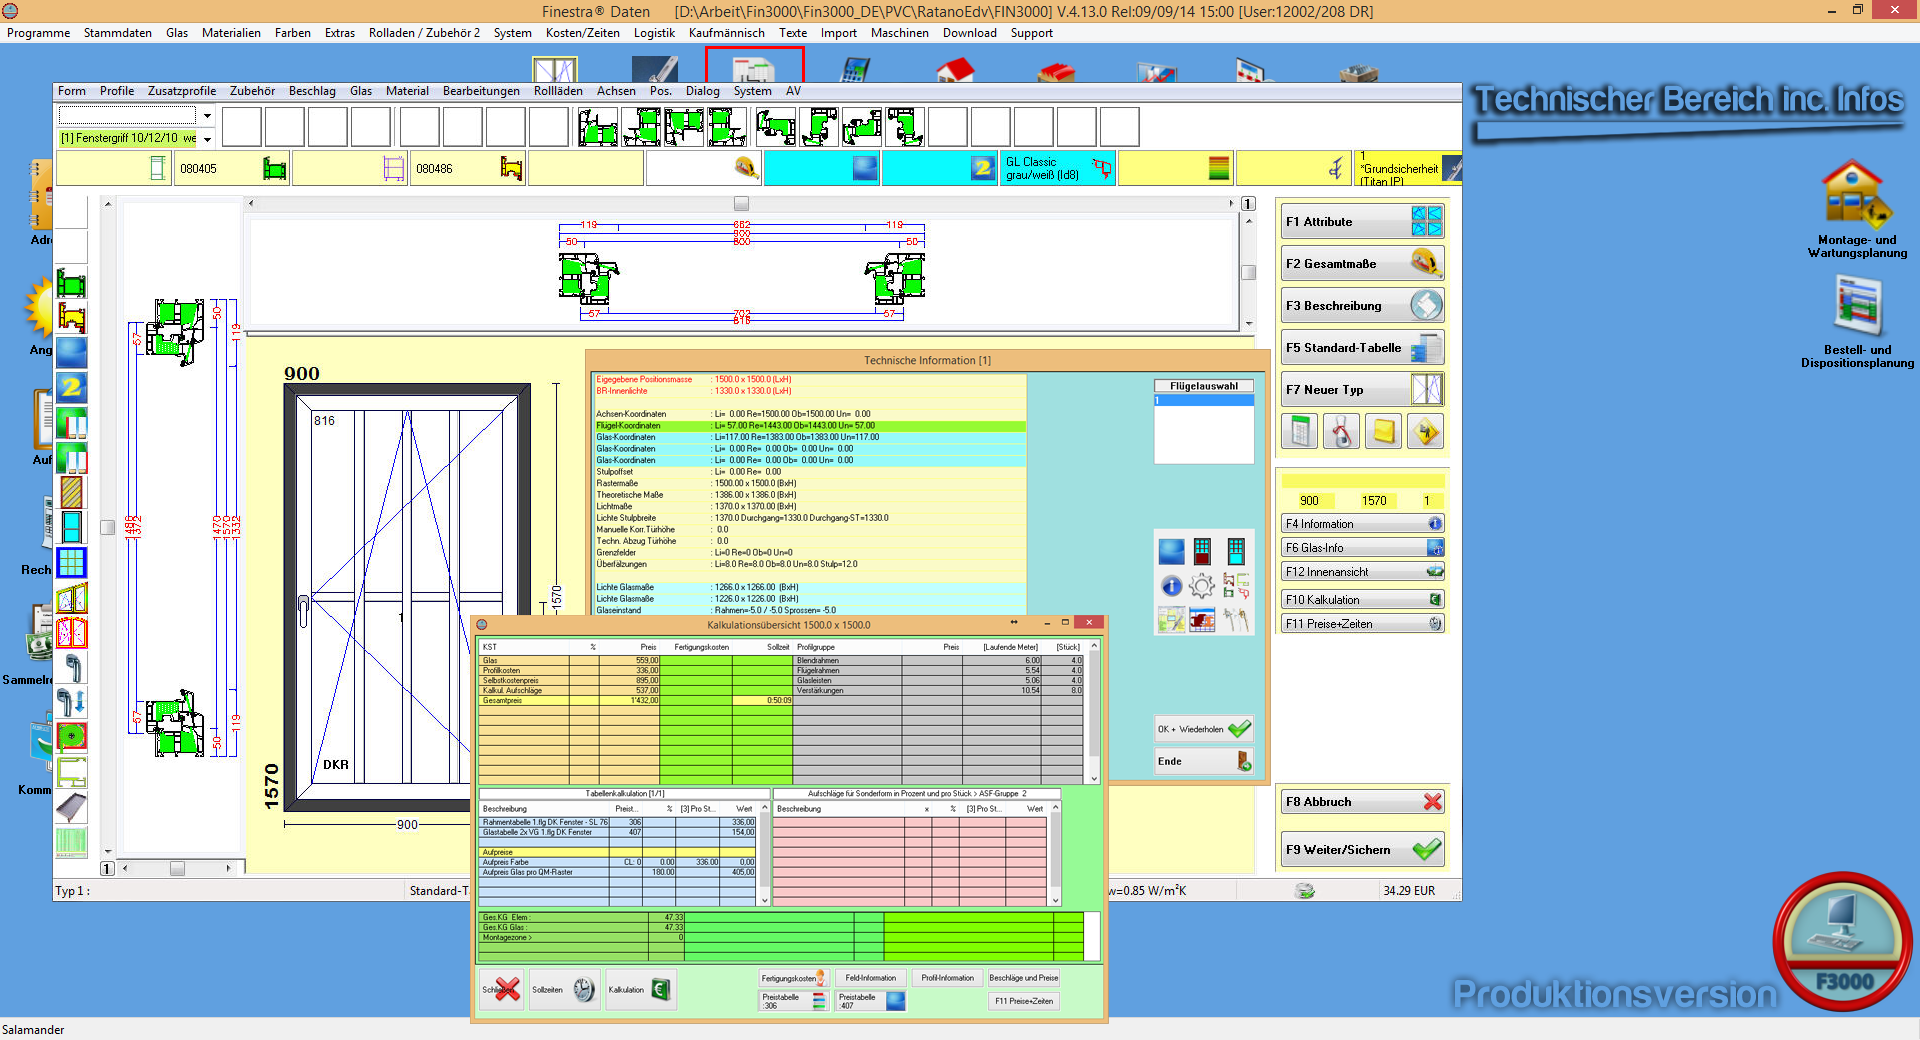Viewport: 1920px width, 1040px height.
Task: Click the silicone bottle icon below F7
Action: [1342, 432]
